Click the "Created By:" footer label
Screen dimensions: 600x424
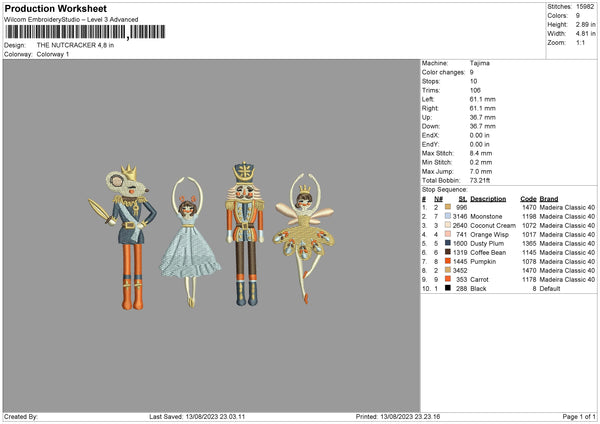(x=21, y=417)
